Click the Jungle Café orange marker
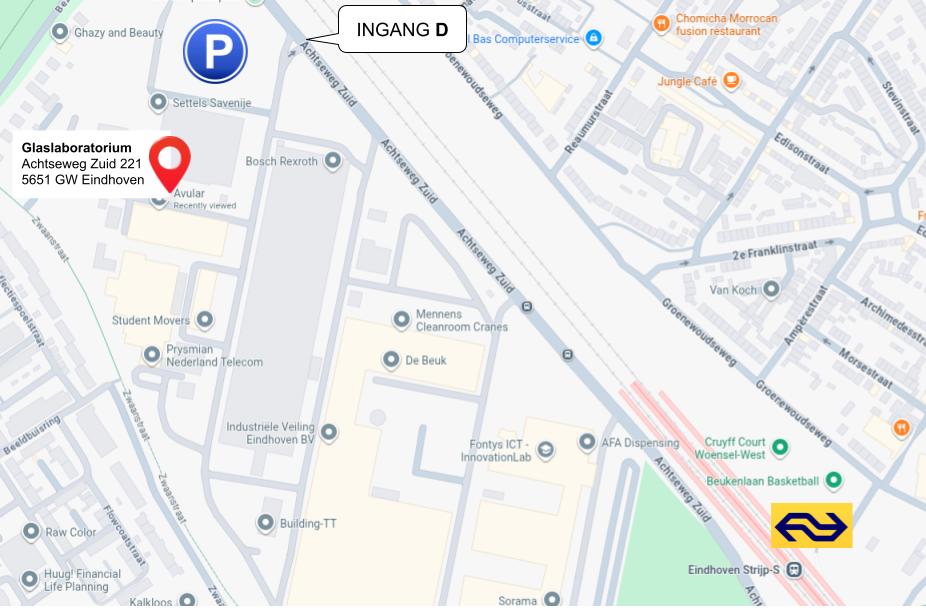Viewport: 926px width, 610px height. pyautogui.click(x=731, y=80)
